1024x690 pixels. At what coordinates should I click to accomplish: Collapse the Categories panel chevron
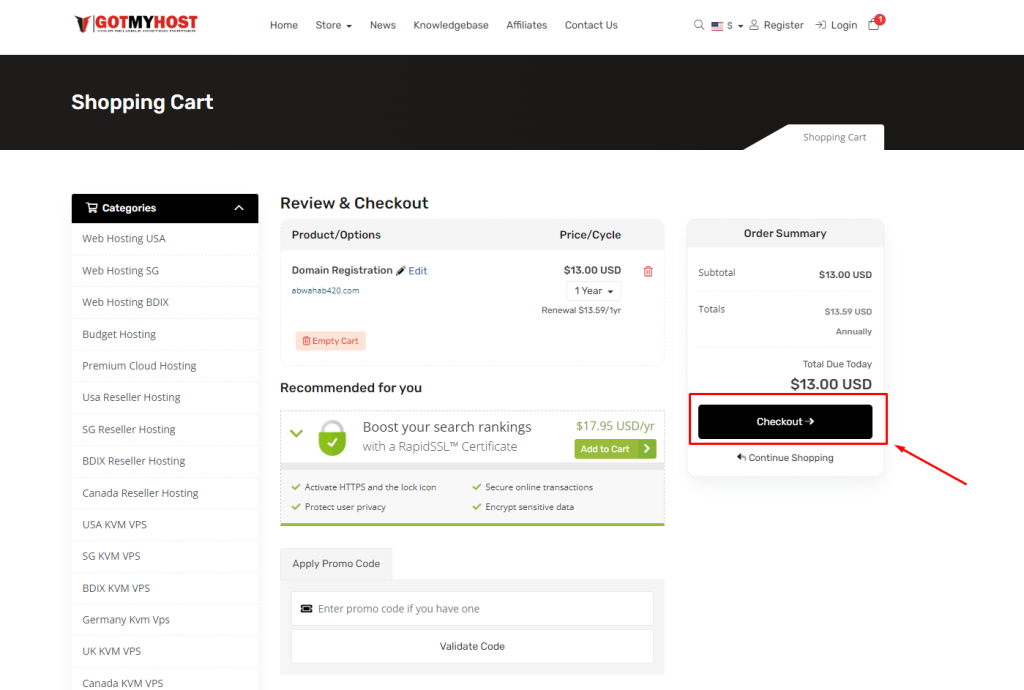239,208
